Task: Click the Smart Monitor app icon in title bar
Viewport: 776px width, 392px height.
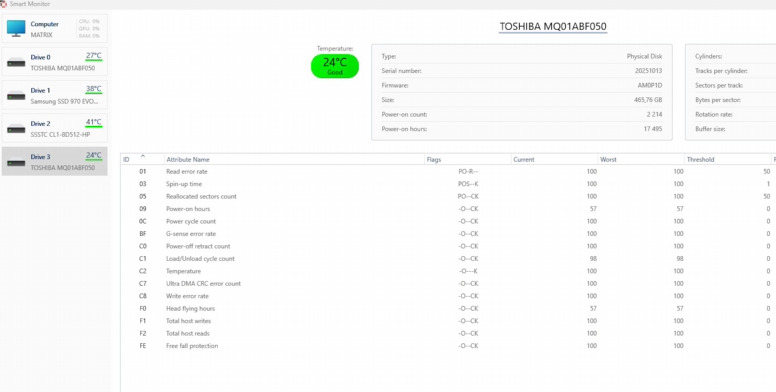Action: [3, 4]
